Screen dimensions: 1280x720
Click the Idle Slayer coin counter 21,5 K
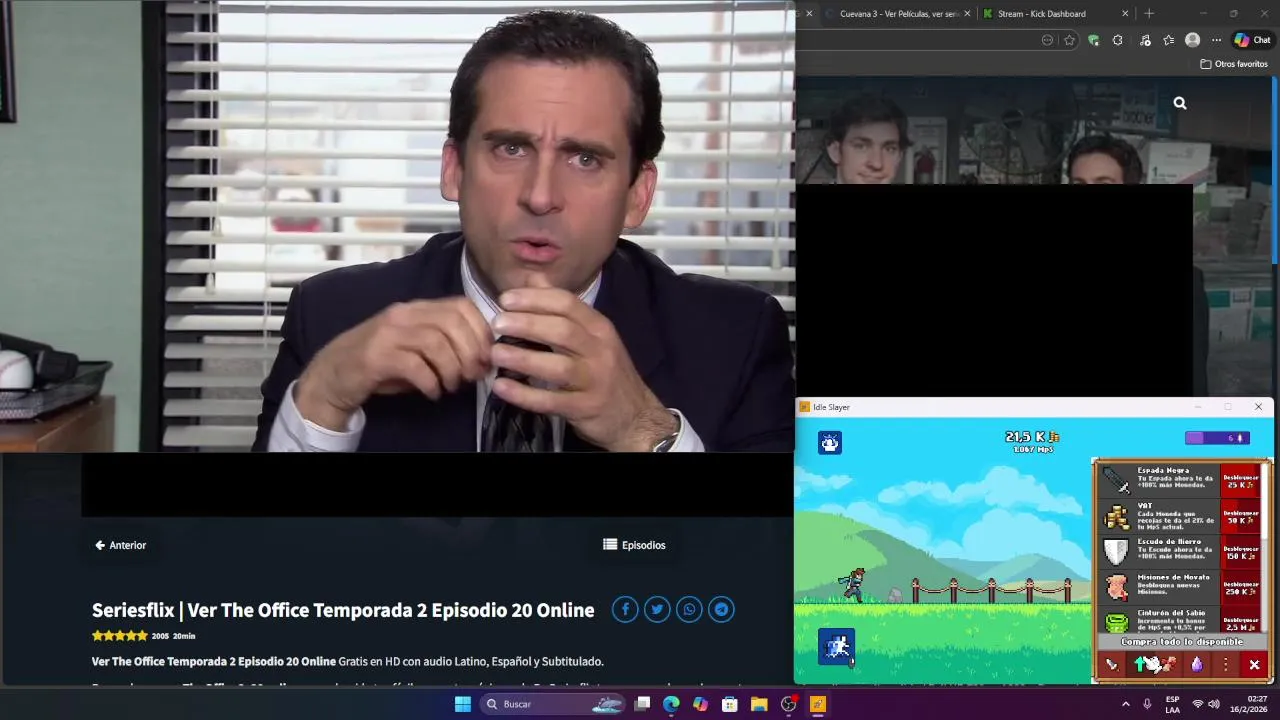click(x=1032, y=437)
